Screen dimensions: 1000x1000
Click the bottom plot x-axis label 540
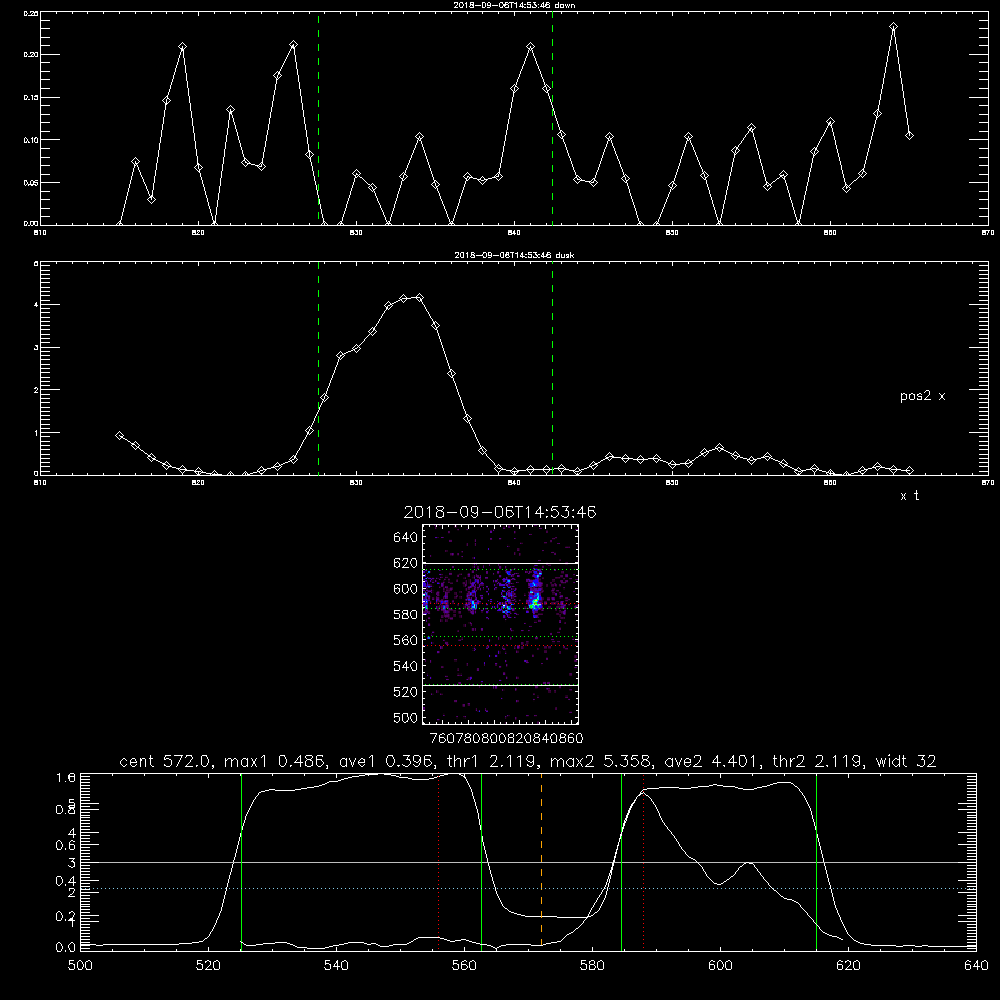(336, 966)
